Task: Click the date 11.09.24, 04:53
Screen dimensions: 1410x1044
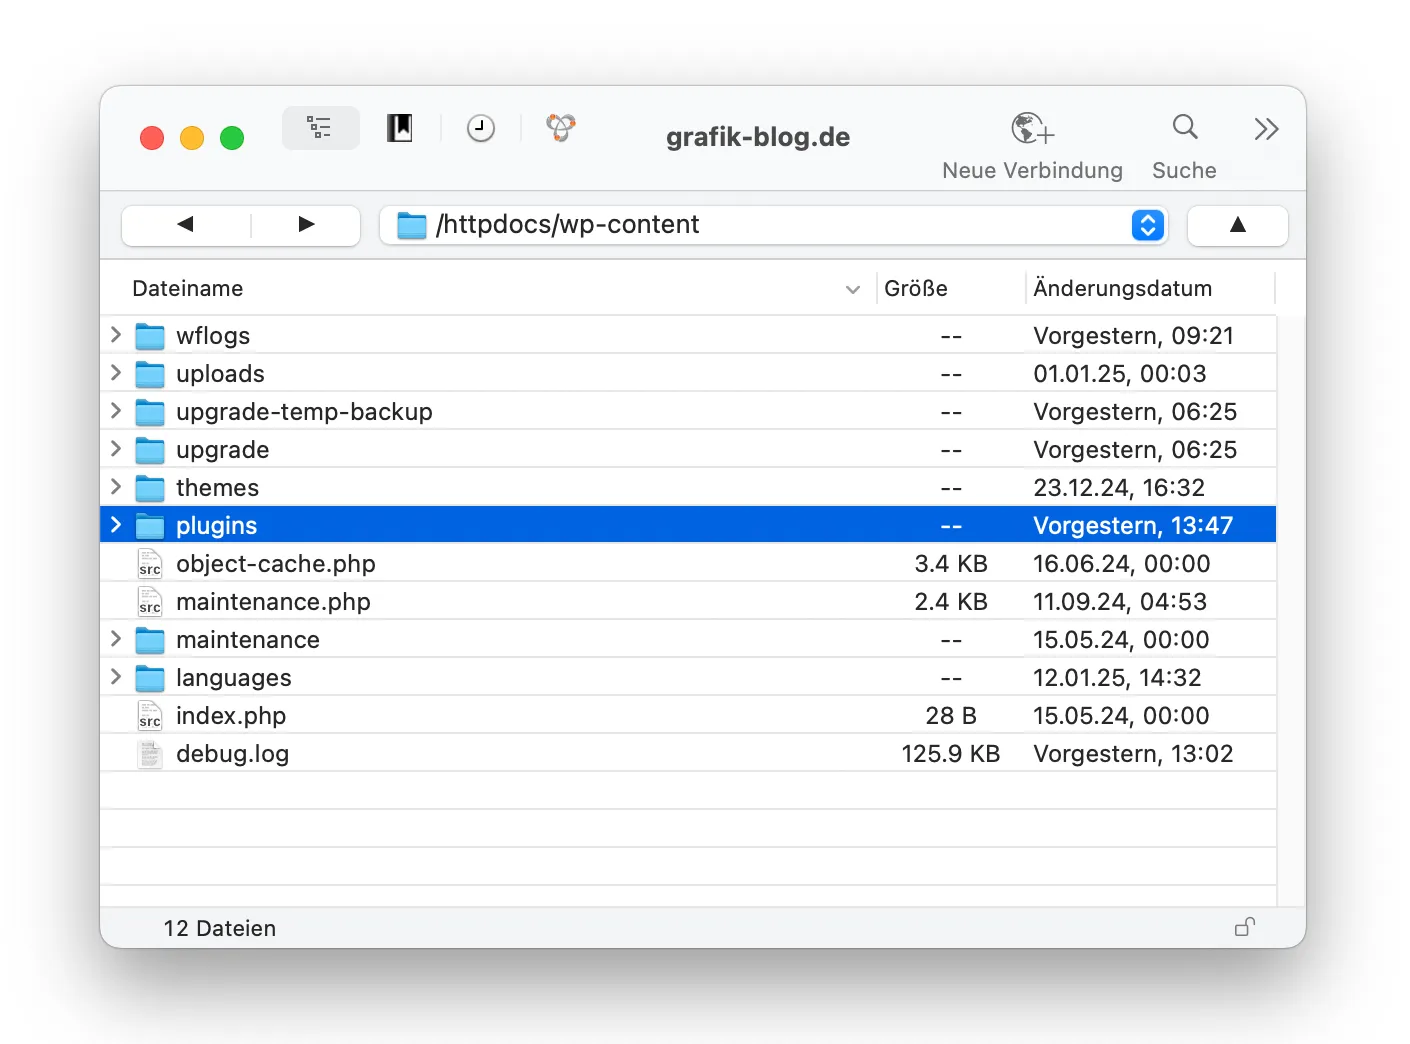Action: coord(1120,602)
